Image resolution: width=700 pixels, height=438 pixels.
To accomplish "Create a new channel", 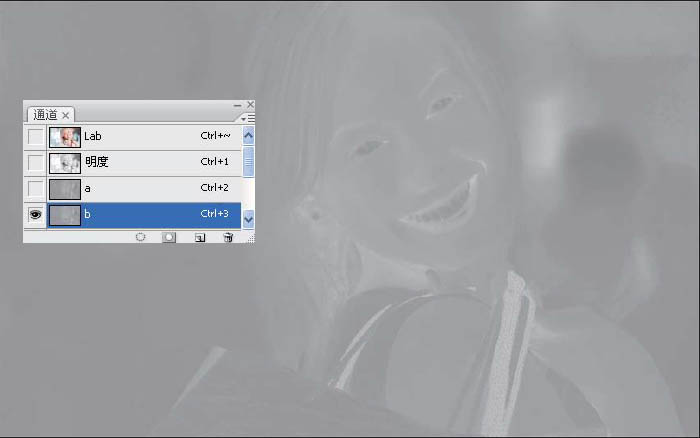I will tap(199, 237).
